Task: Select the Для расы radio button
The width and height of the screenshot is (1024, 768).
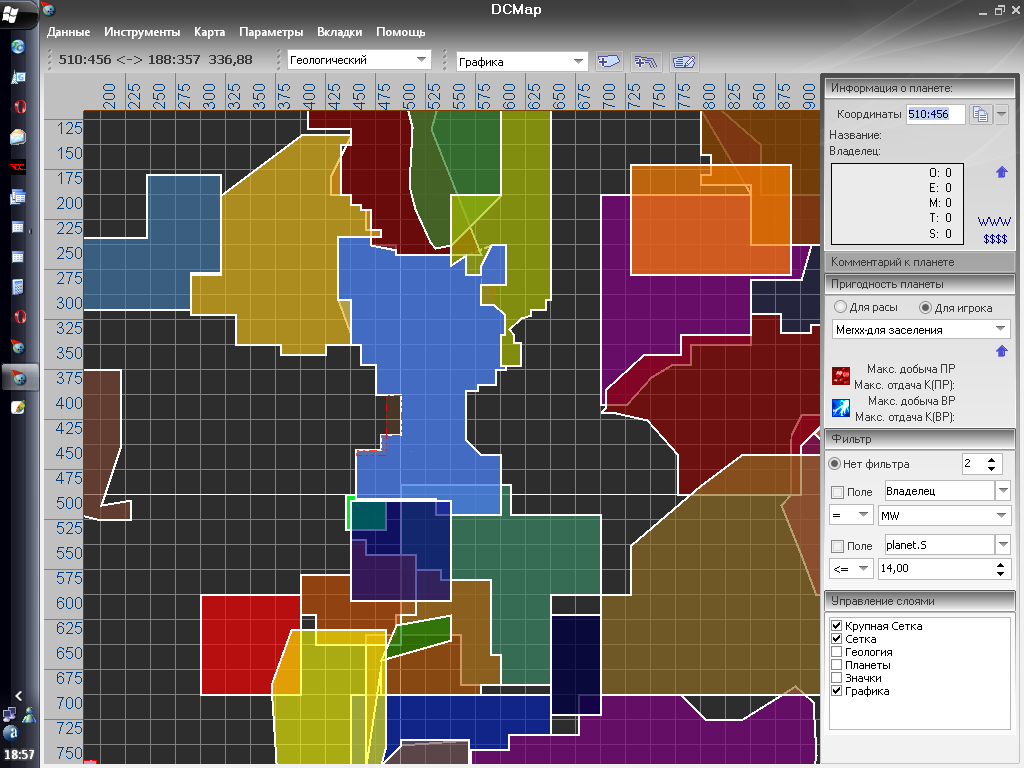Action: pyautogui.click(x=841, y=307)
